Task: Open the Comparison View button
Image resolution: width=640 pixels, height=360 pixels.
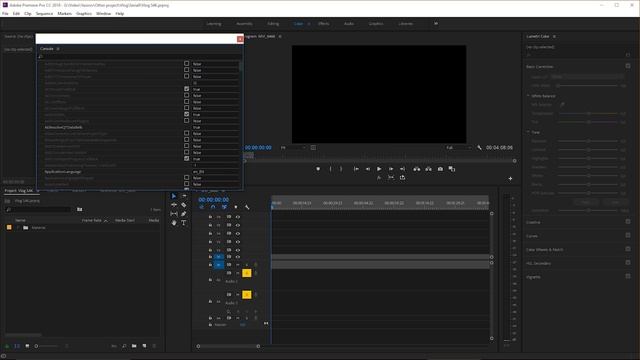Action: coord(452,169)
